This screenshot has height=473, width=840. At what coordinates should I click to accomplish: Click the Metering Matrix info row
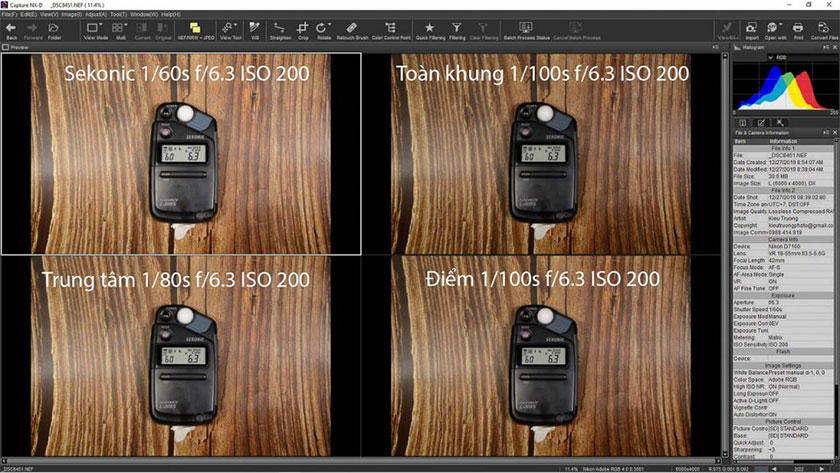pos(783,337)
